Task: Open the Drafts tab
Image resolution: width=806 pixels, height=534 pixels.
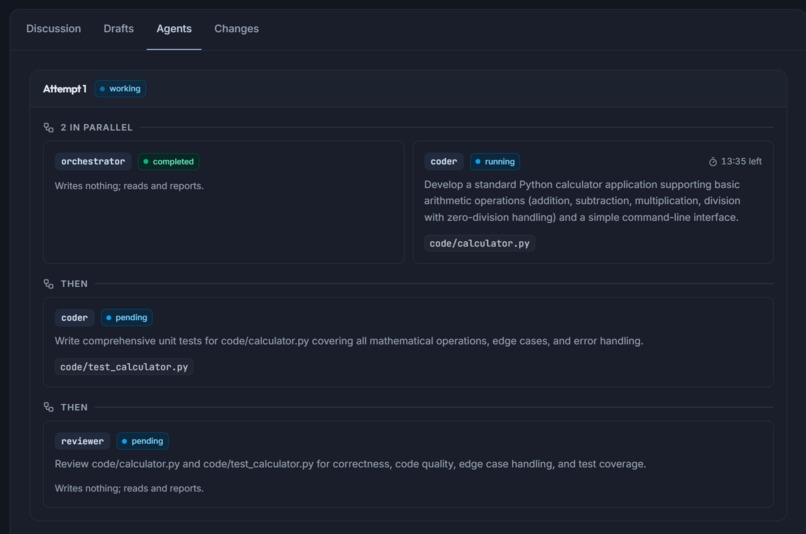Action: [119, 29]
